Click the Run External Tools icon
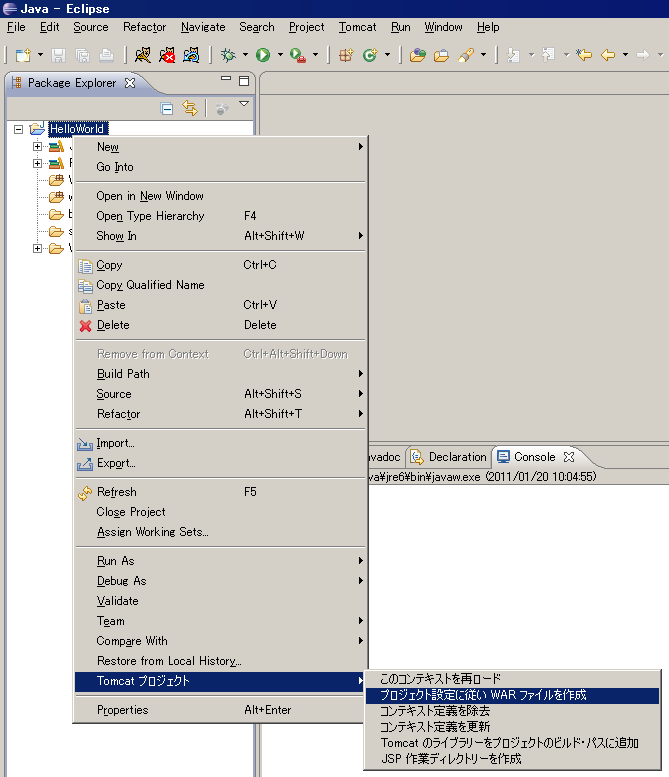Image resolution: width=669 pixels, height=777 pixels. tap(297, 55)
